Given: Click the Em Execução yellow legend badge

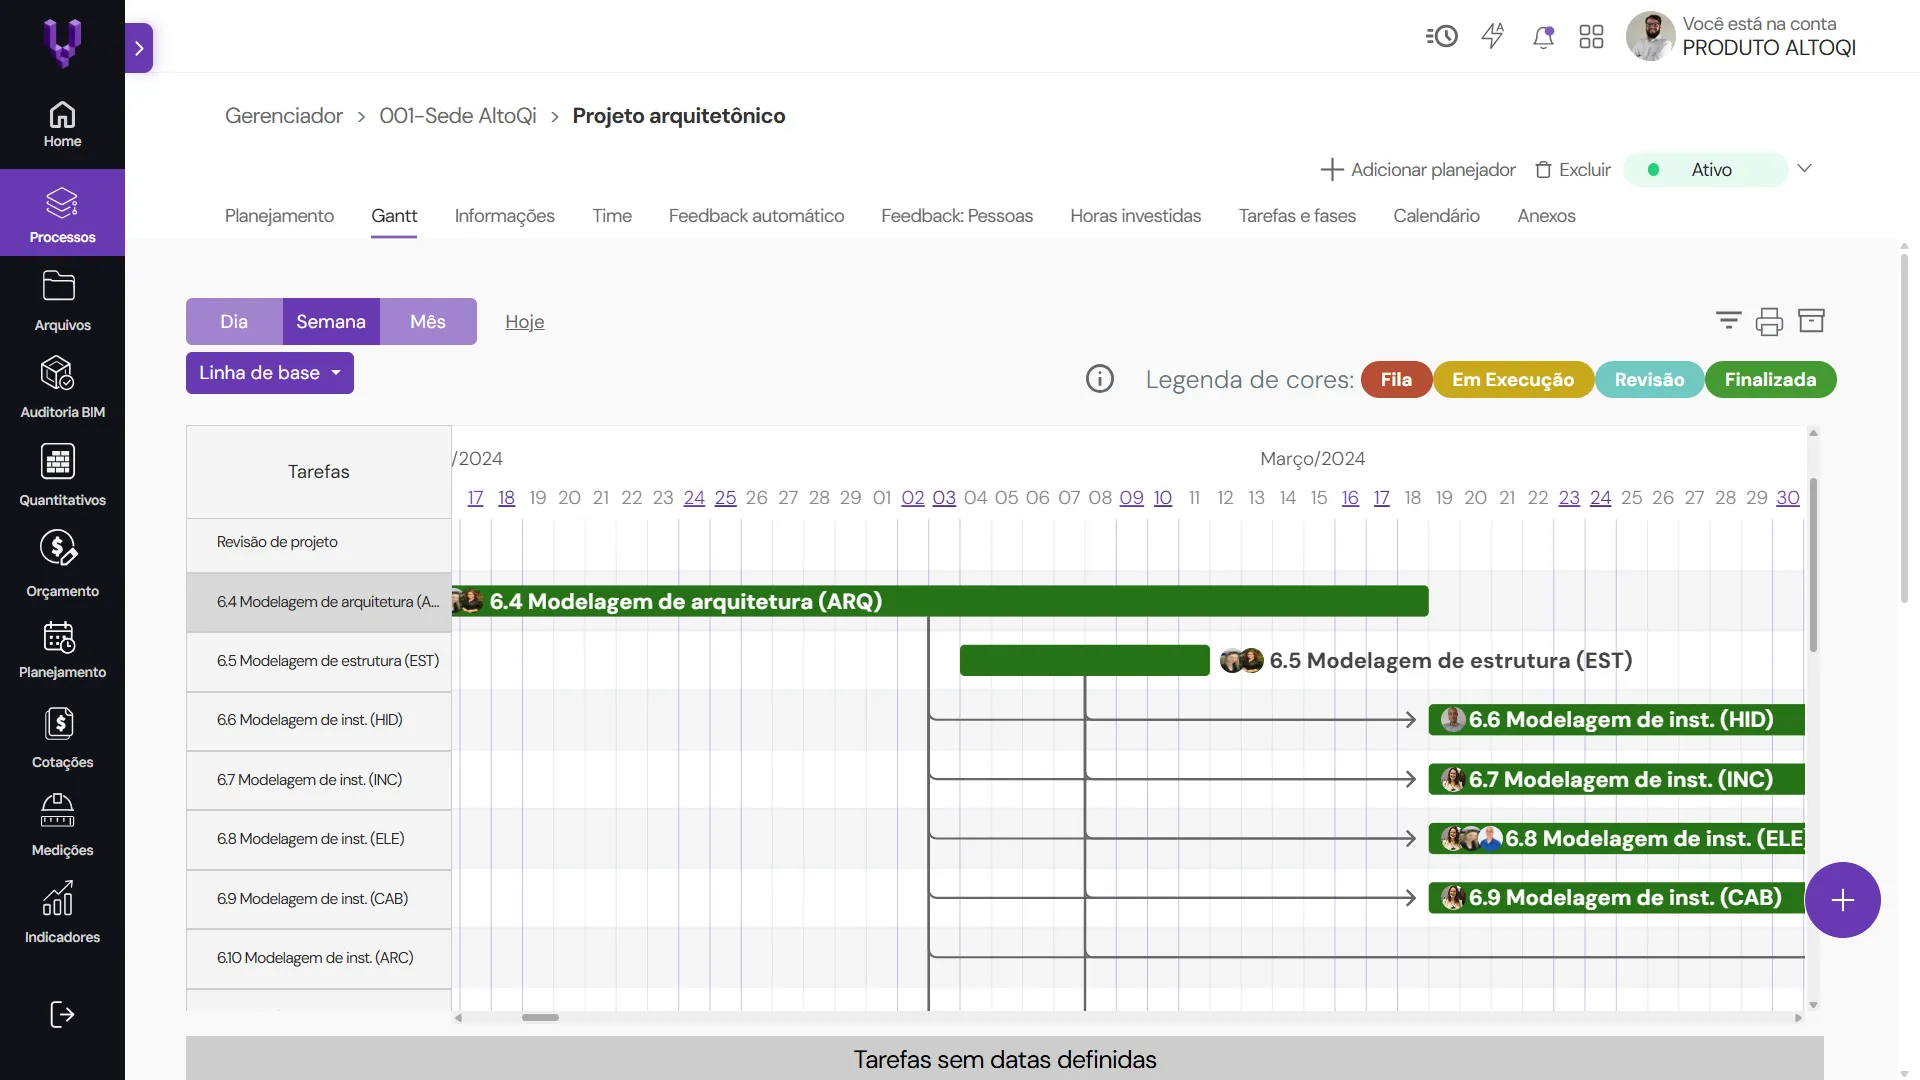Looking at the screenshot, I should pyautogui.click(x=1513, y=380).
